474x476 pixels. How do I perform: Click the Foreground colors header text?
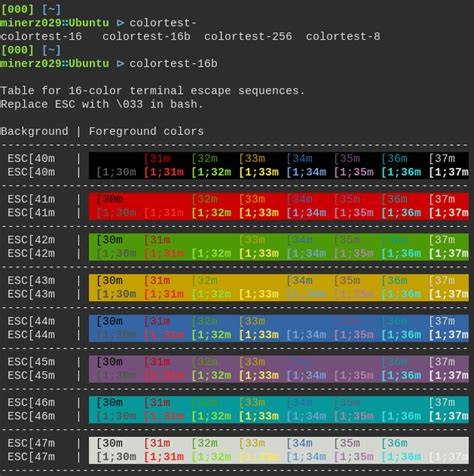pos(146,131)
